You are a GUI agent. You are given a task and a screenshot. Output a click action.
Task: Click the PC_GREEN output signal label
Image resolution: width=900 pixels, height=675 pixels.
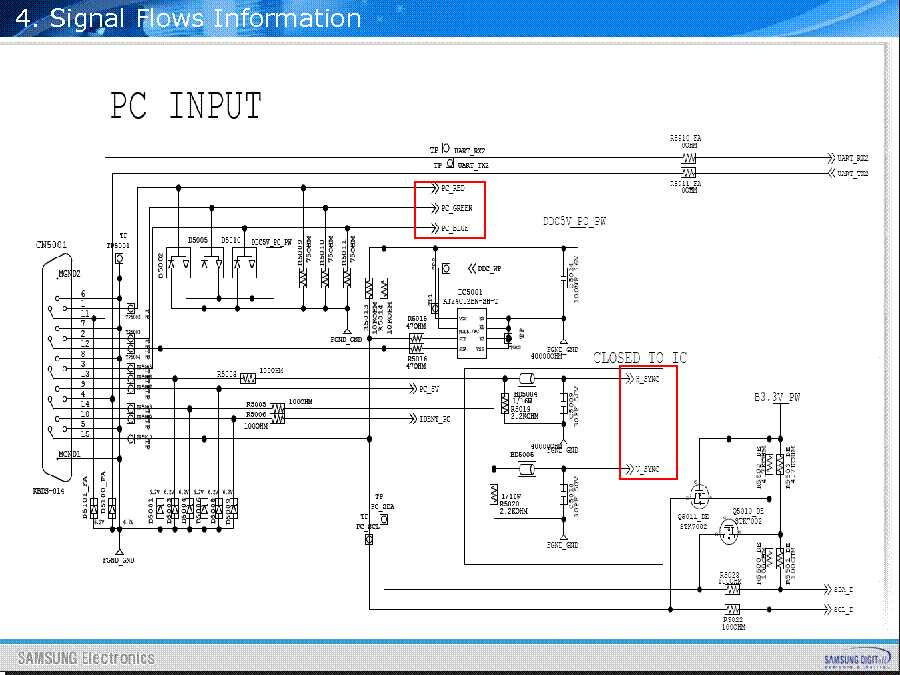pos(456,208)
